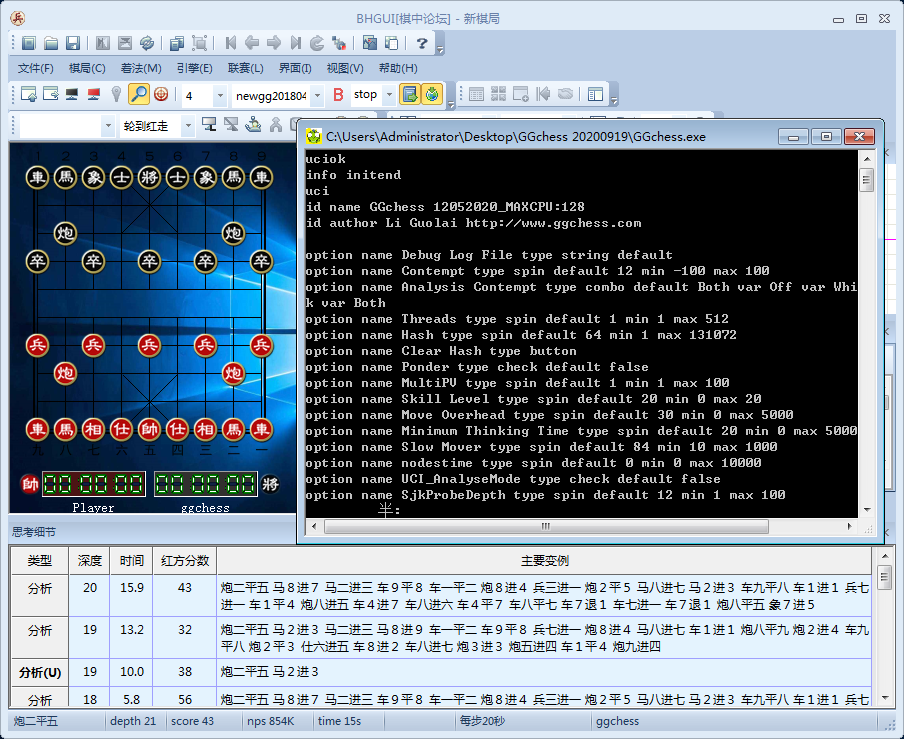Expand the stop dropdown
Image resolution: width=904 pixels, height=739 pixels.
tap(389, 95)
